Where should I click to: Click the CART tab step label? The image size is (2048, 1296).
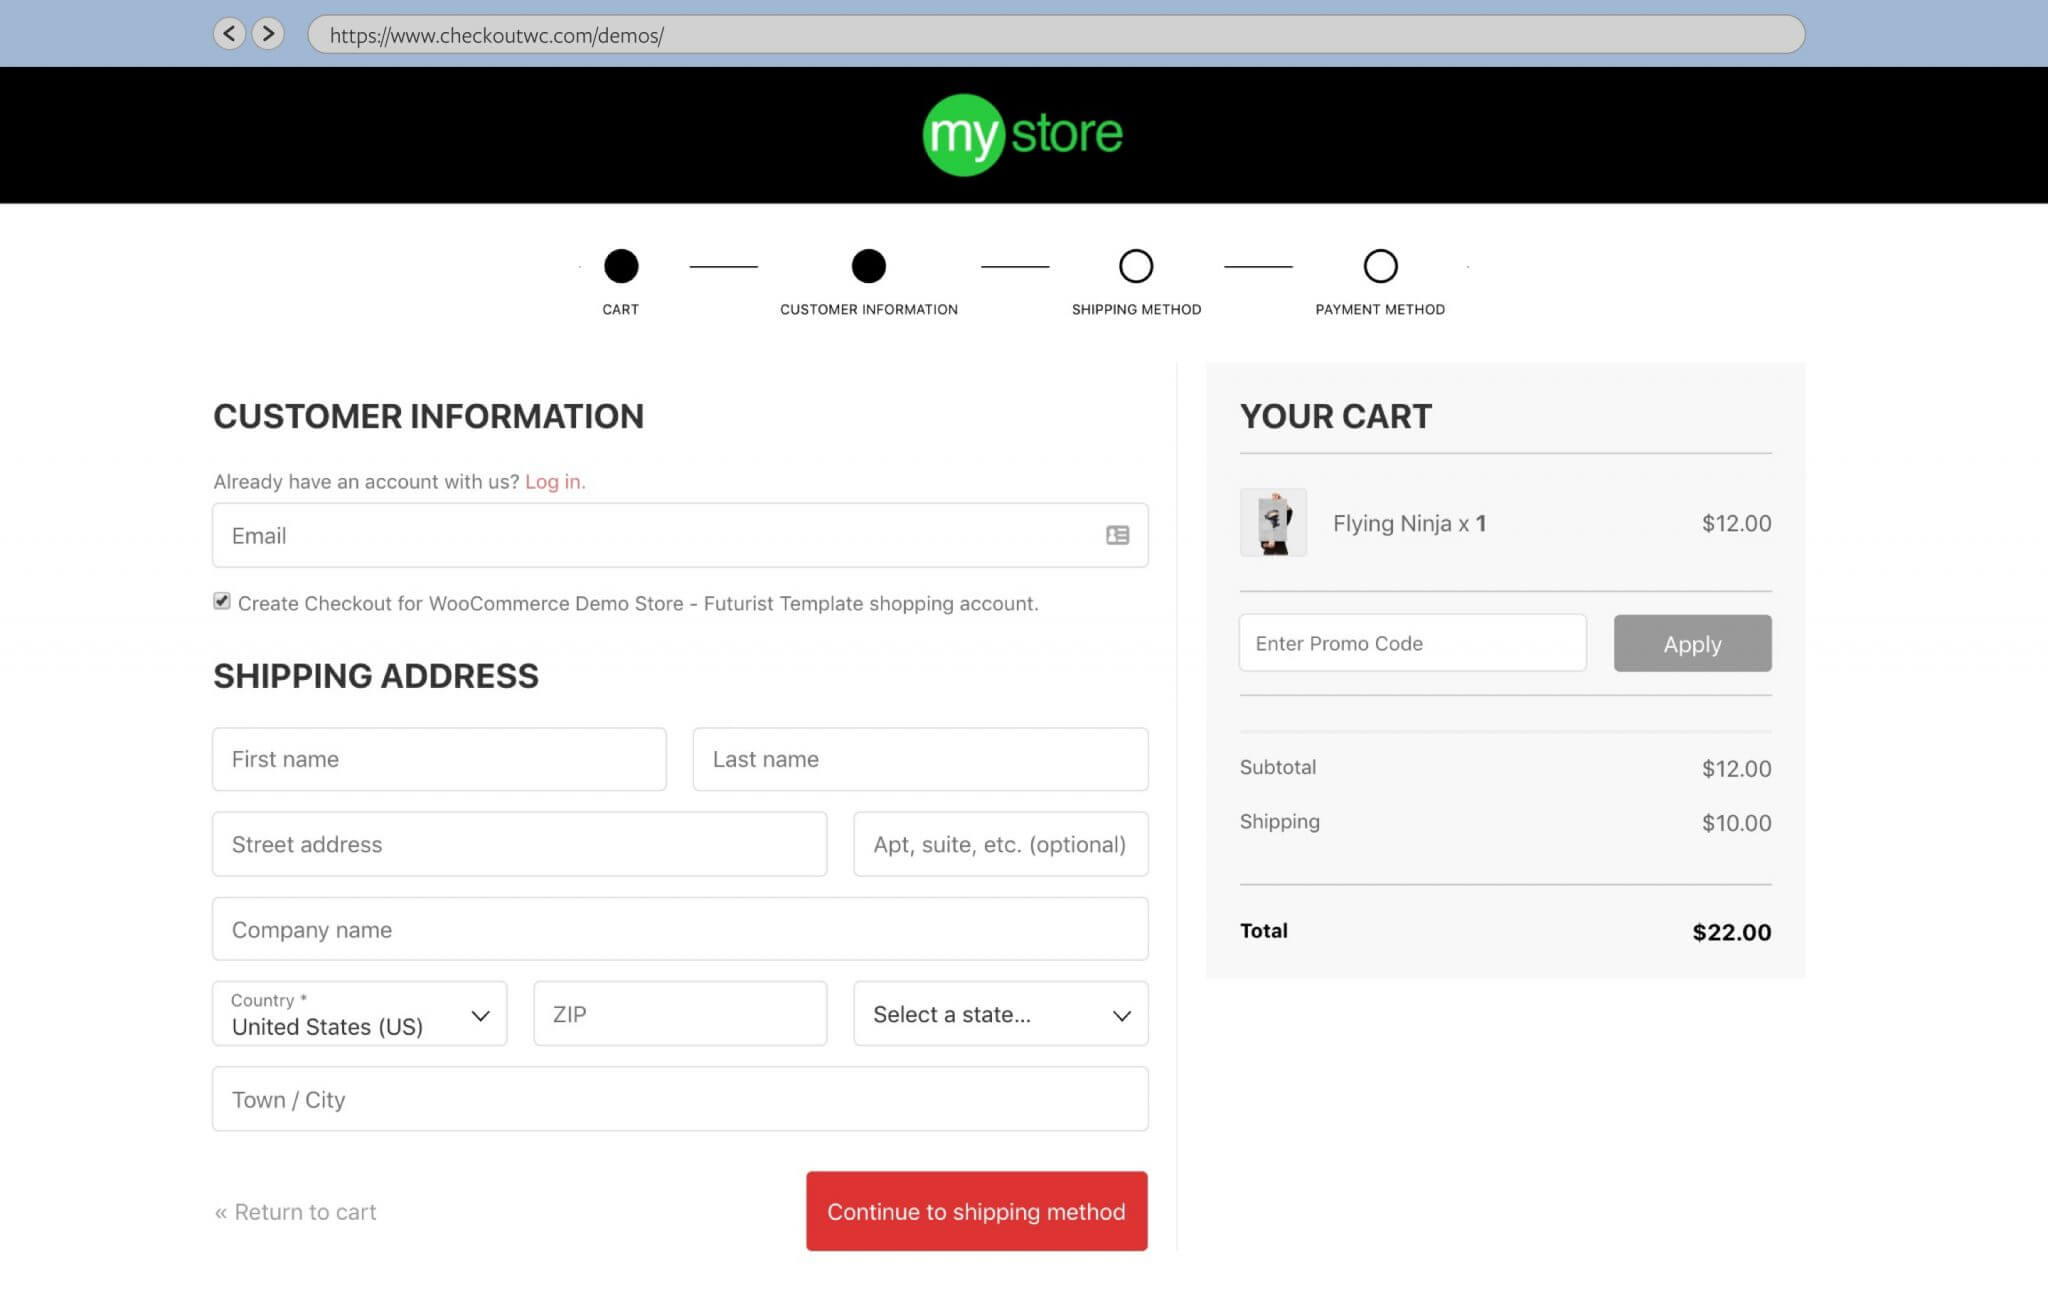619,309
